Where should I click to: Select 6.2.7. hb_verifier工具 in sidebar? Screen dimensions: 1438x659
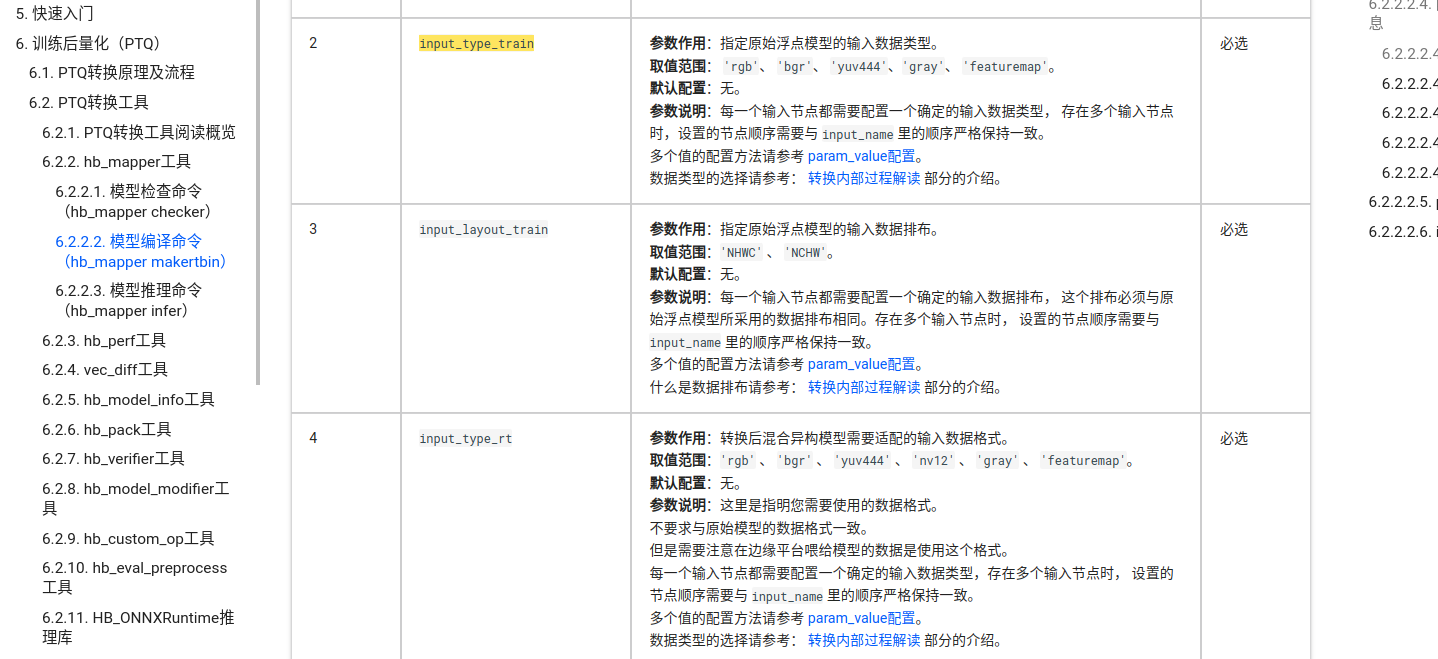(x=113, y=459)
